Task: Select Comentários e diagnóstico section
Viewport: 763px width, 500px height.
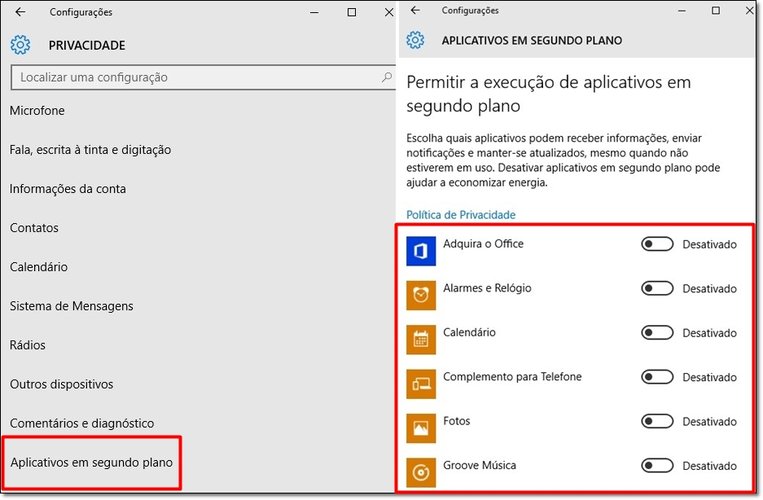Action: (82, 423)
